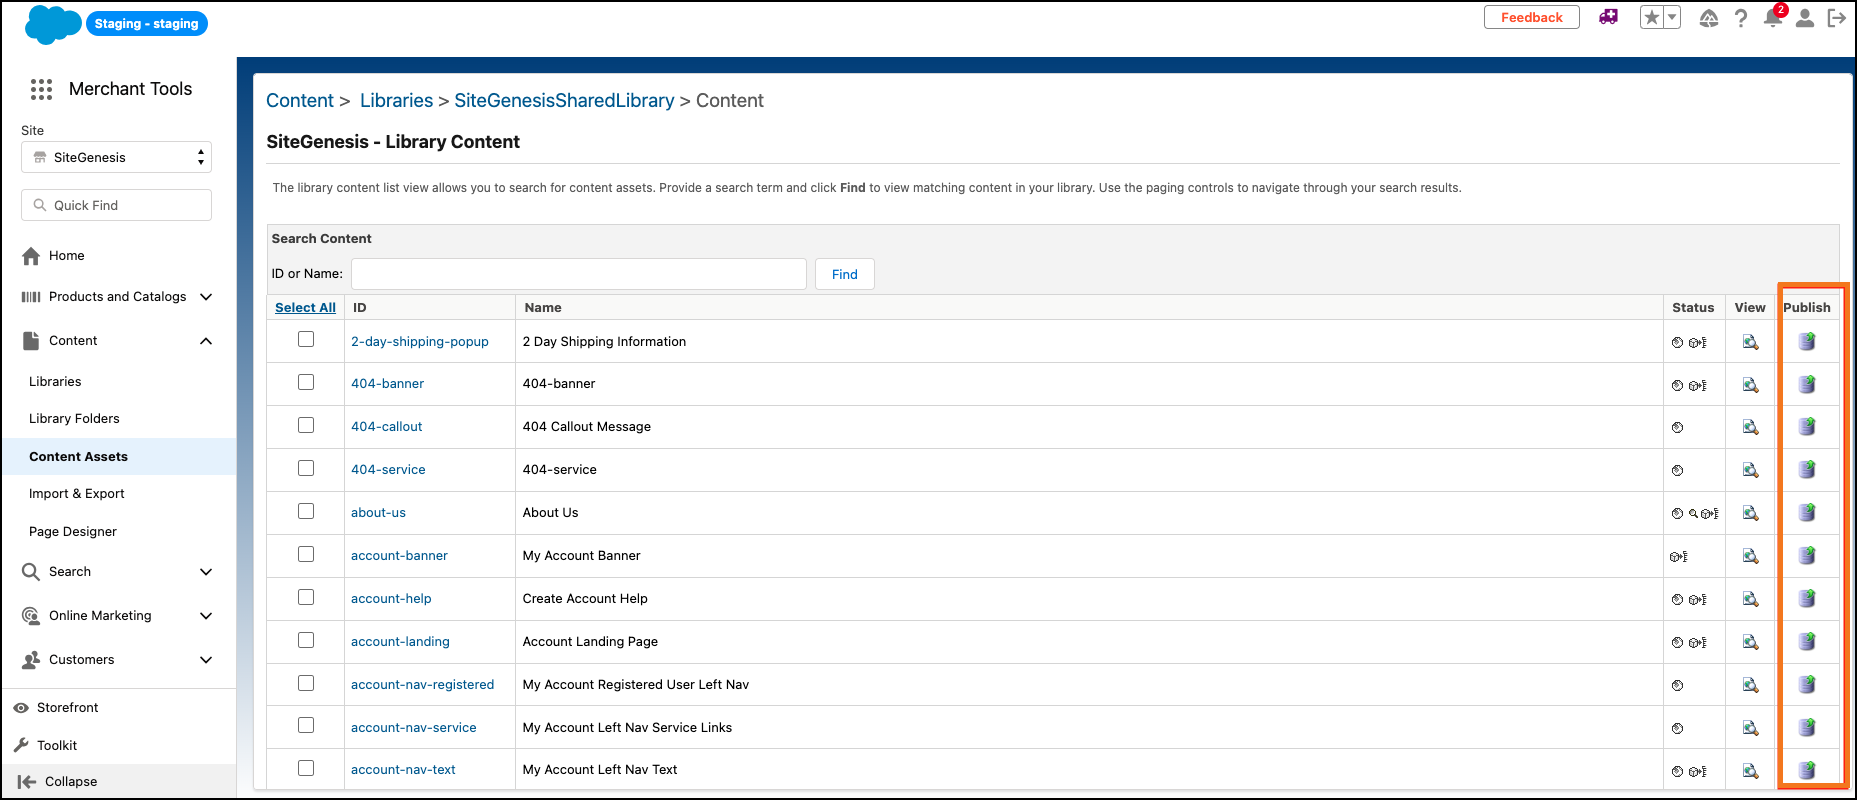Click the Select All link
Image resolution: width=1857 pixels, height=800 pixels.
[305, 308]
